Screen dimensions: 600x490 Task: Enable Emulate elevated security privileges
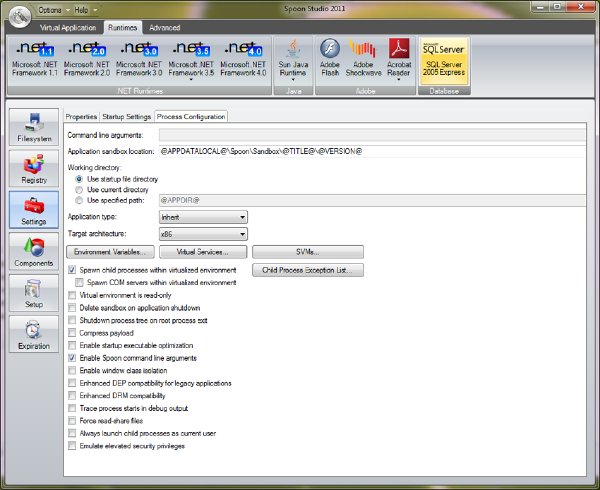[72, 446]
